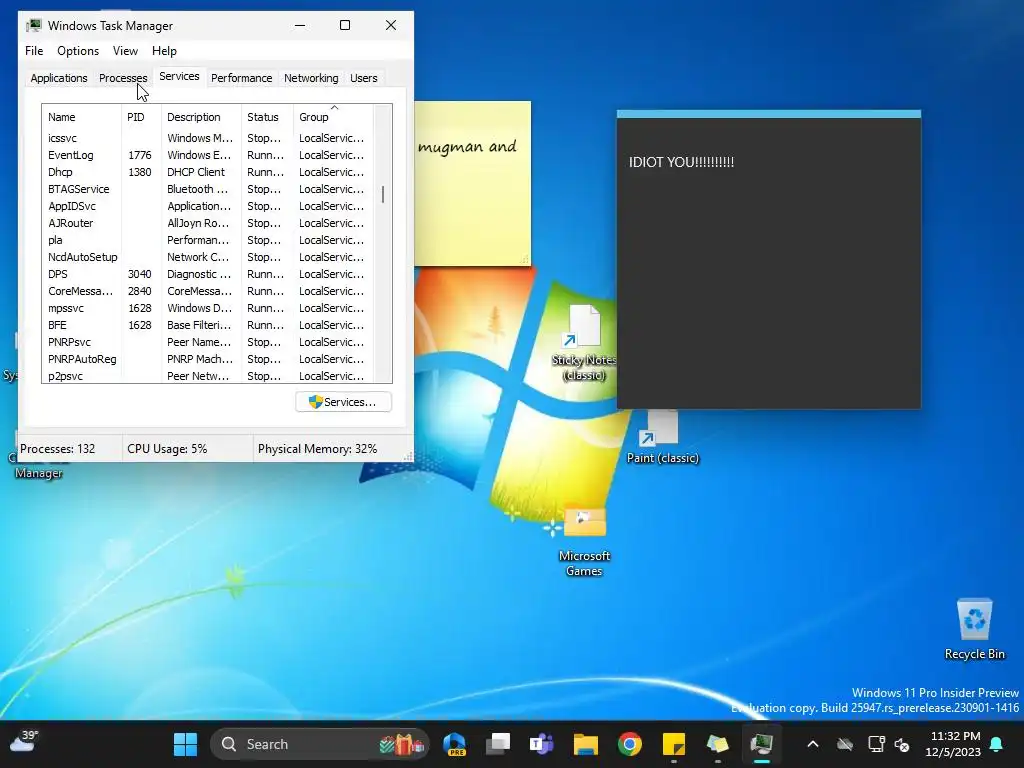Select the Dhcp service row

pyautogui.click(x=208, y=172)
